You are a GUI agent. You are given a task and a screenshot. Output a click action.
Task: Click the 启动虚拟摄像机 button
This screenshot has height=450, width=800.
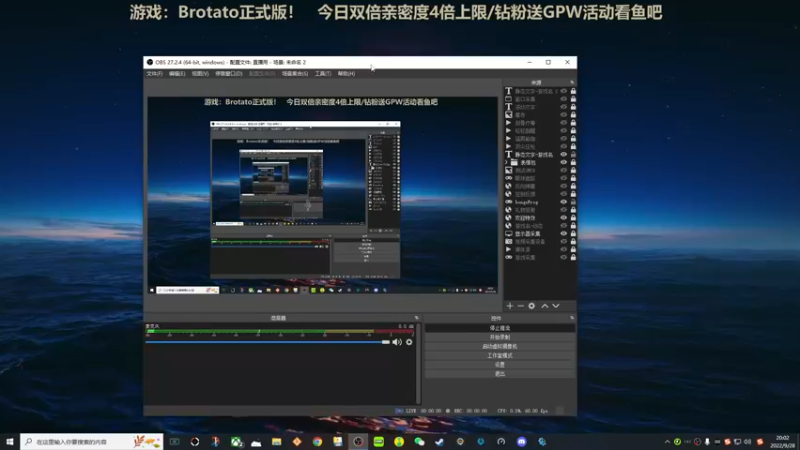coord(499,346)
